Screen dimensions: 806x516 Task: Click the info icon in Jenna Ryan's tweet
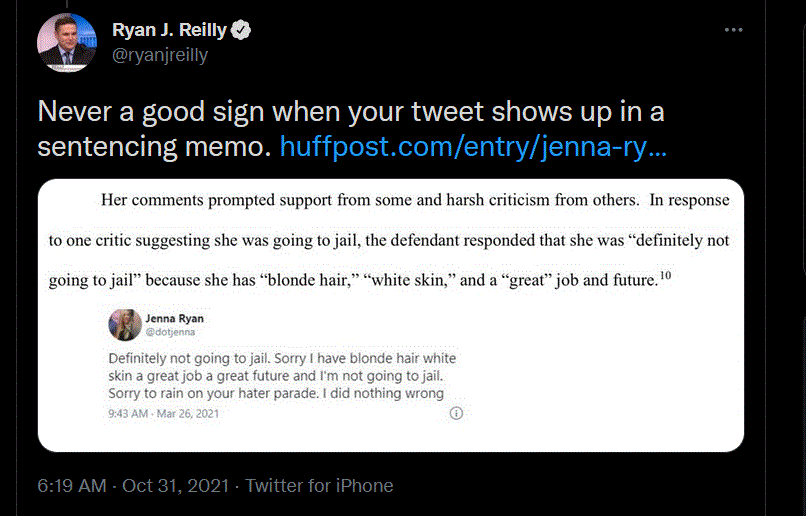click(x=457, y=413)
